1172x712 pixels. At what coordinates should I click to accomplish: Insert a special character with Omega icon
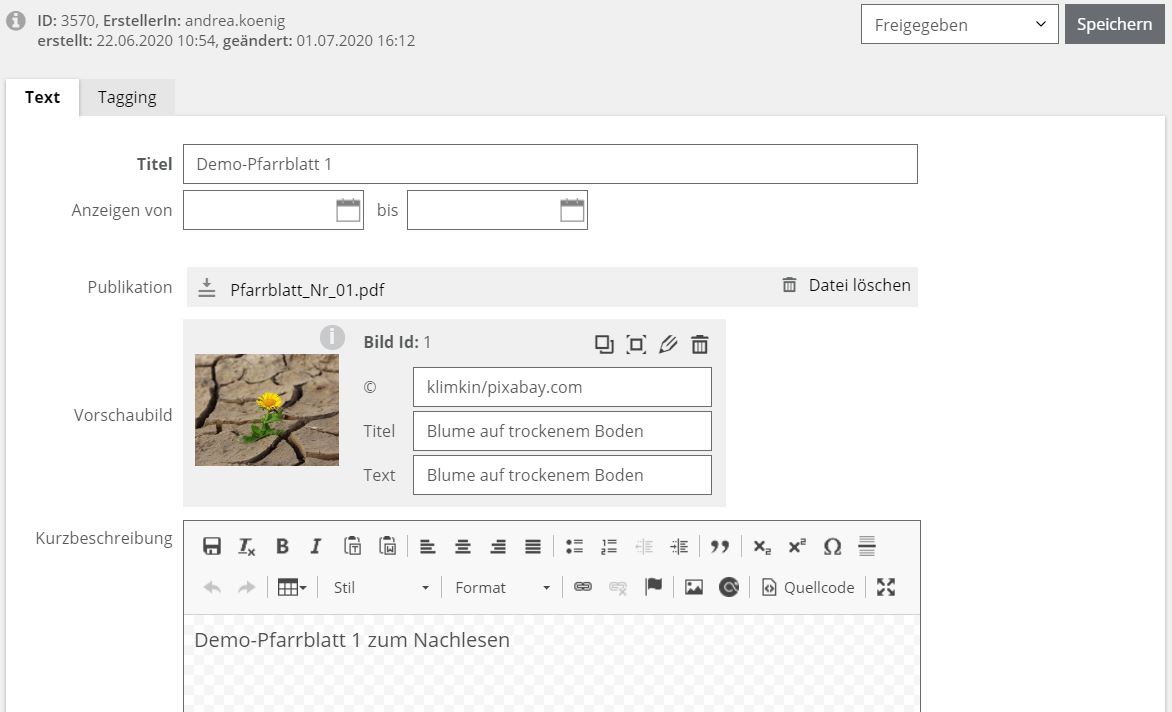coord(832,546)
